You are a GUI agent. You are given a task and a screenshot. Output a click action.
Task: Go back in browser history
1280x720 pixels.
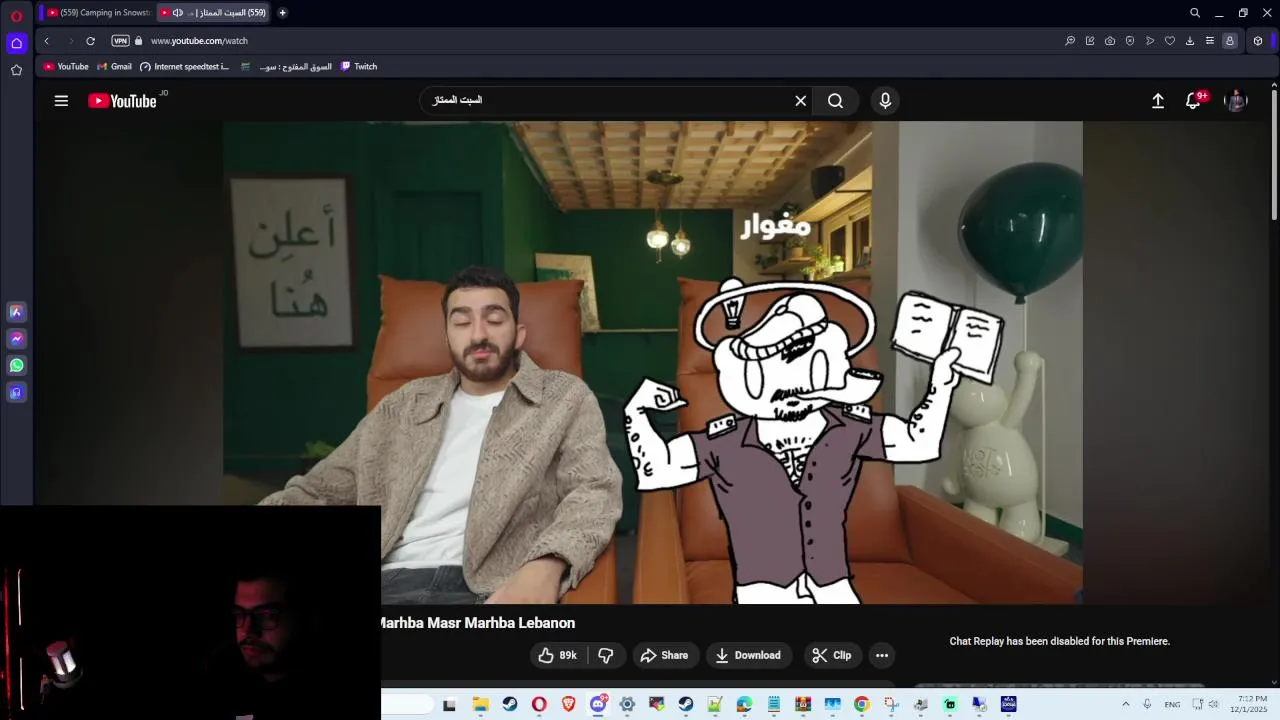point(46,41)
